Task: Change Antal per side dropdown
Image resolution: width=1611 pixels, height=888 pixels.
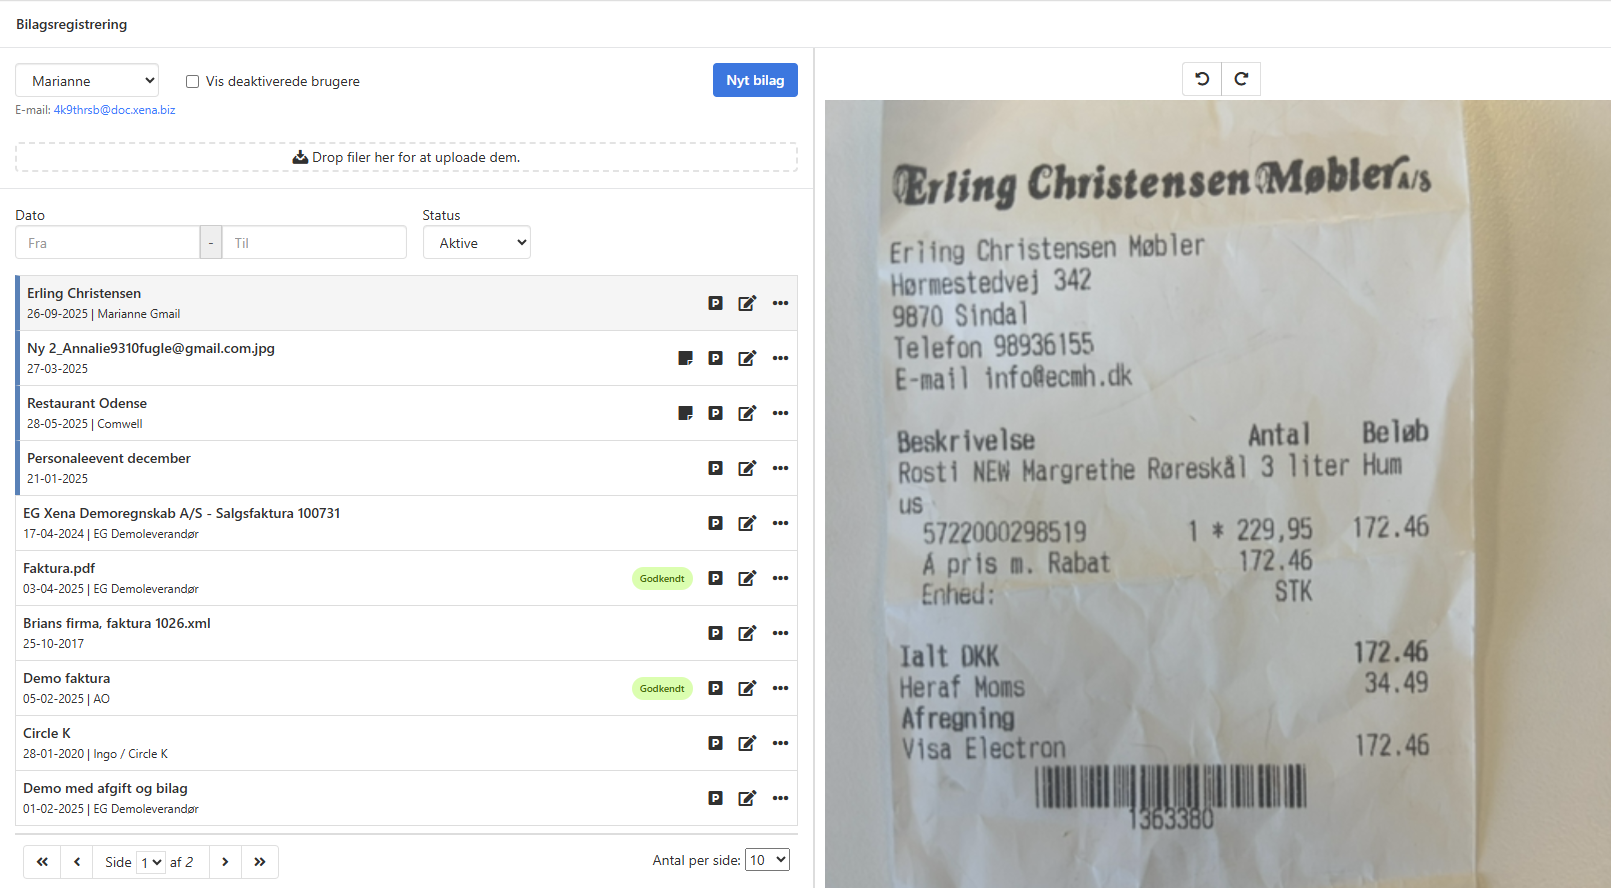Action: pyautogui.click(x=767, y=860)
